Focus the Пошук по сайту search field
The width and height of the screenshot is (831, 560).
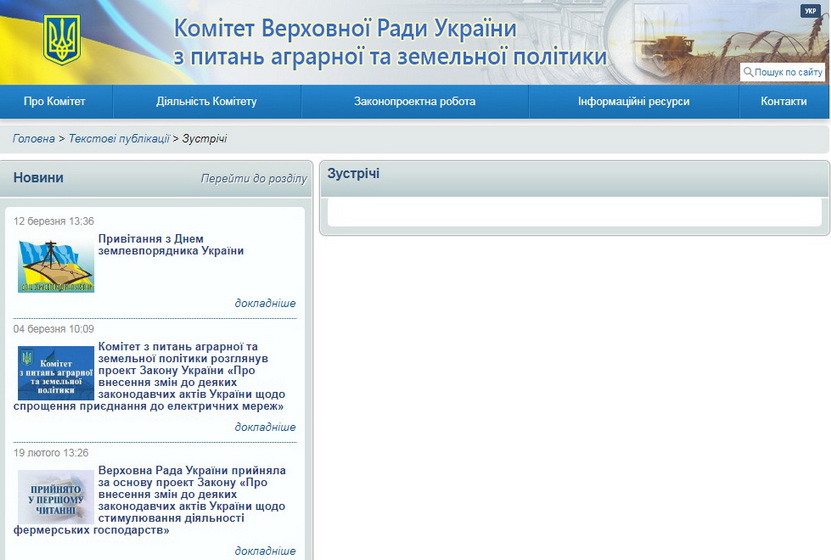click(783, 72)
